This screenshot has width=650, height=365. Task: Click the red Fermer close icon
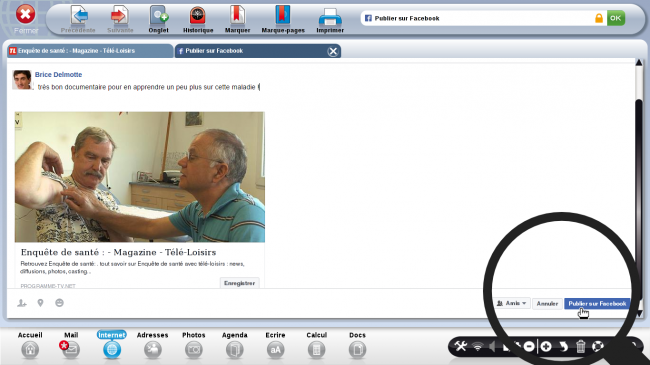coord(25,15)
